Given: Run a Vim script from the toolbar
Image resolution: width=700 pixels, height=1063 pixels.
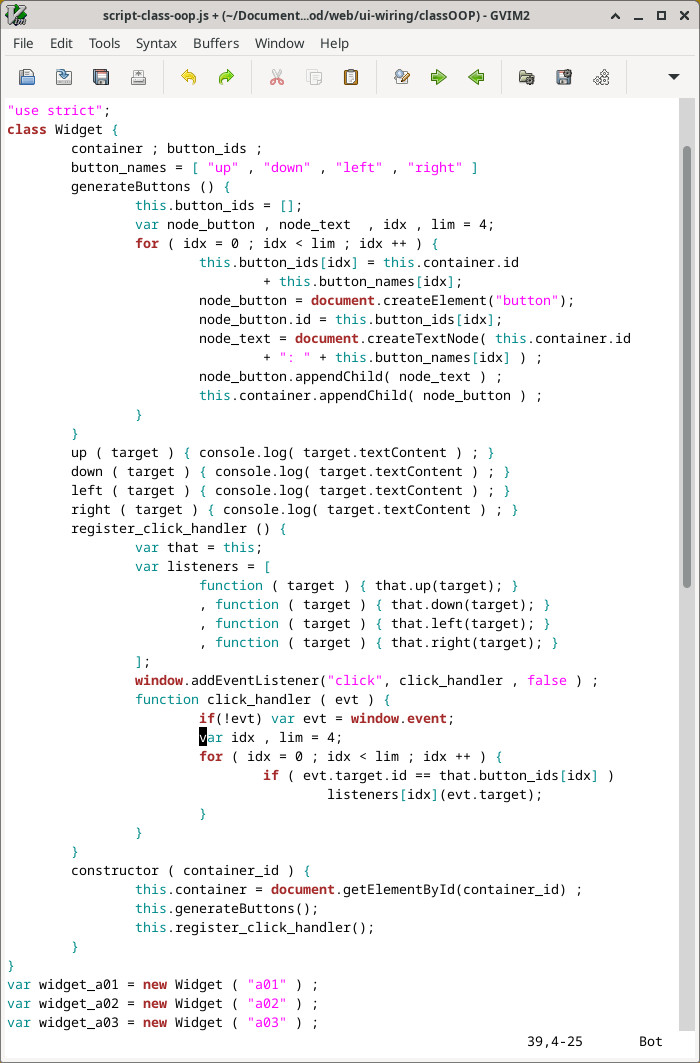Looking at the screenshot, I should (601, 77).
